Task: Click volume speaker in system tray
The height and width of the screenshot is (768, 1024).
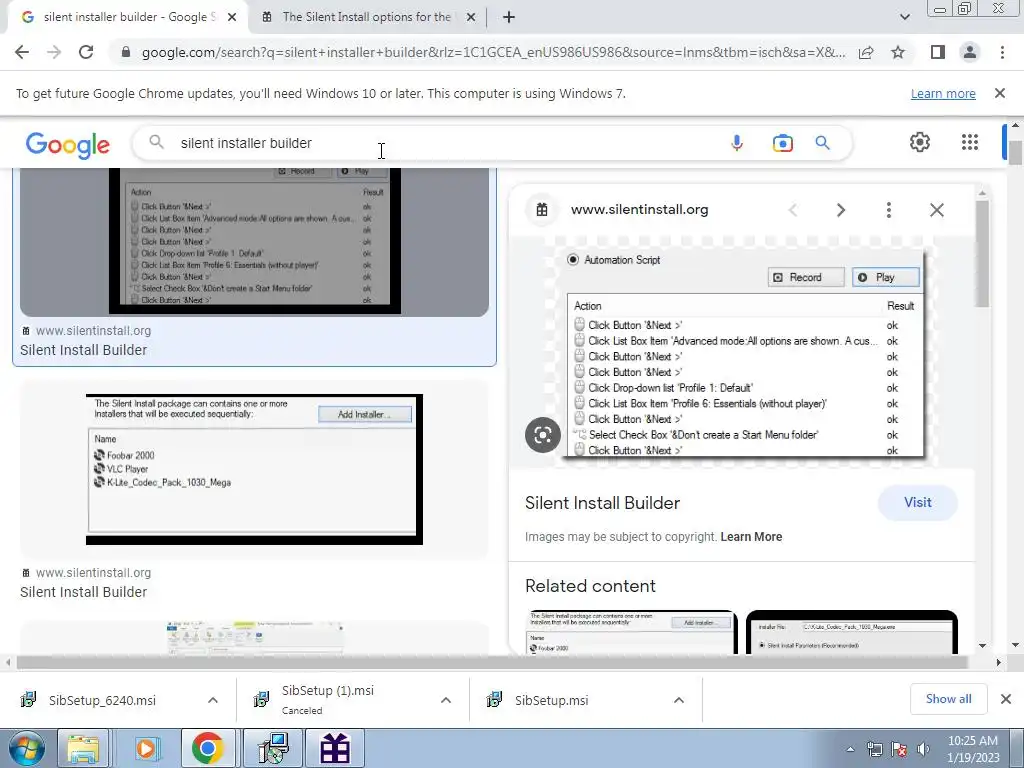Action: 923,749
